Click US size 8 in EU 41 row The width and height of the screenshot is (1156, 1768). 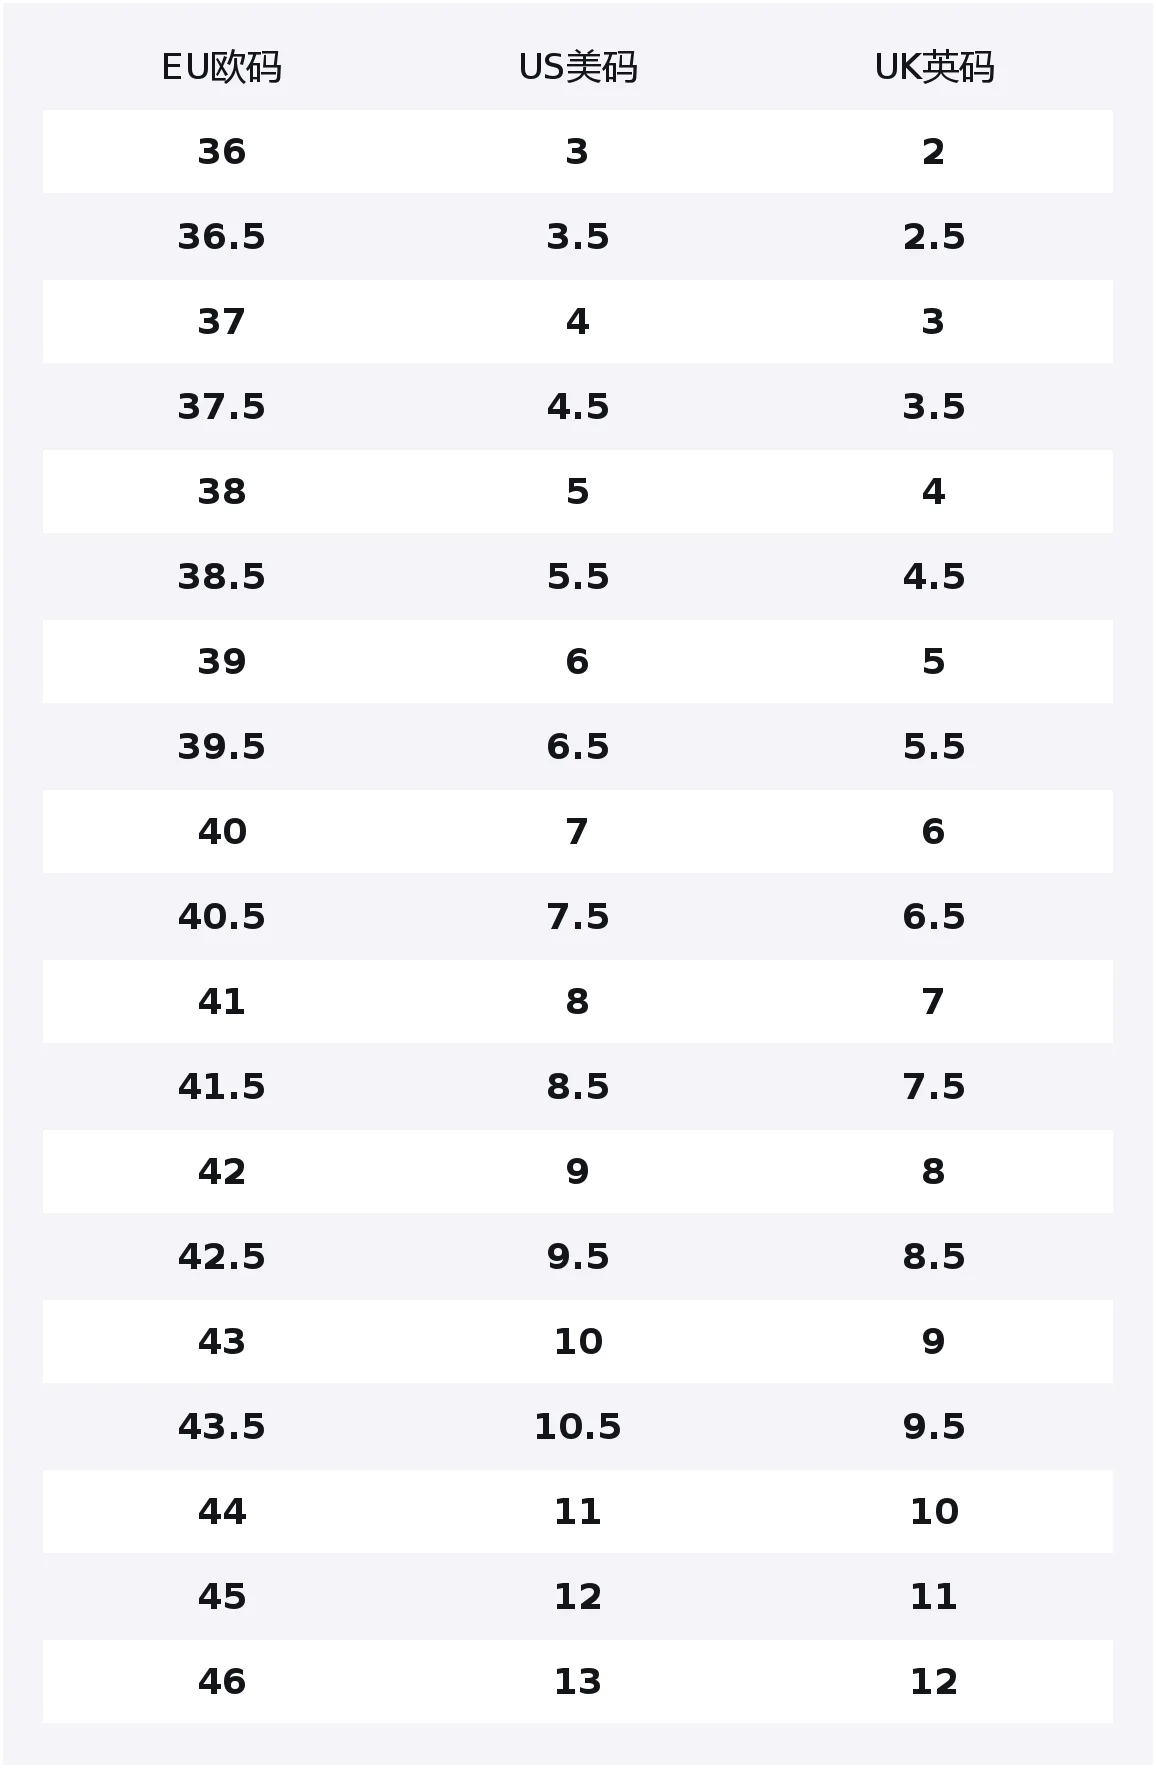click(578, 1002)
